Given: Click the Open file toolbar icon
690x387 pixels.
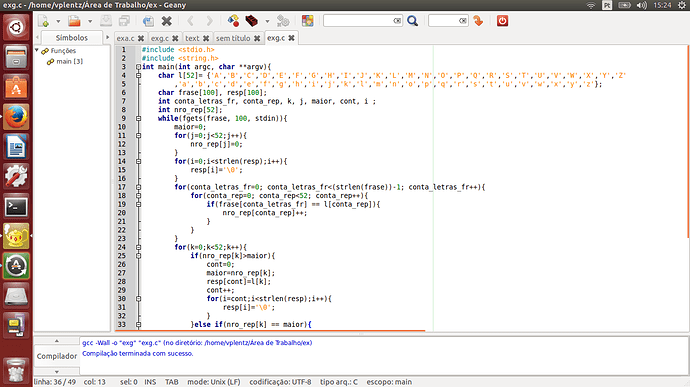Looking at the screenshot, I should 74,21.
